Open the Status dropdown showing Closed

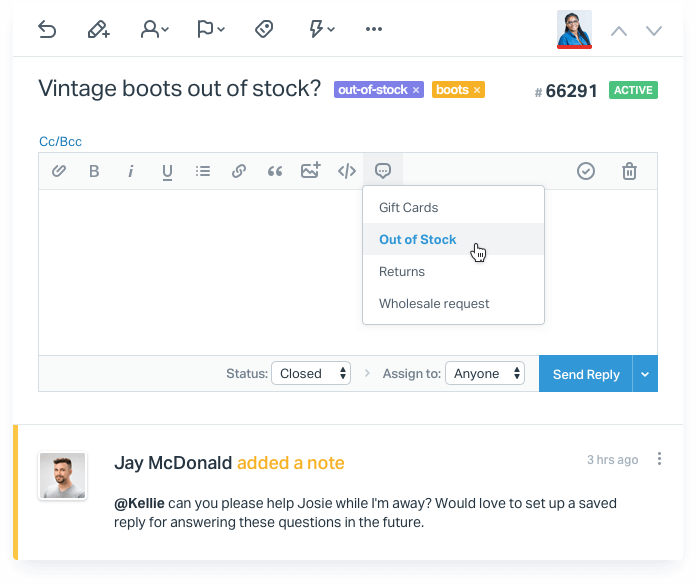[311, 373]
